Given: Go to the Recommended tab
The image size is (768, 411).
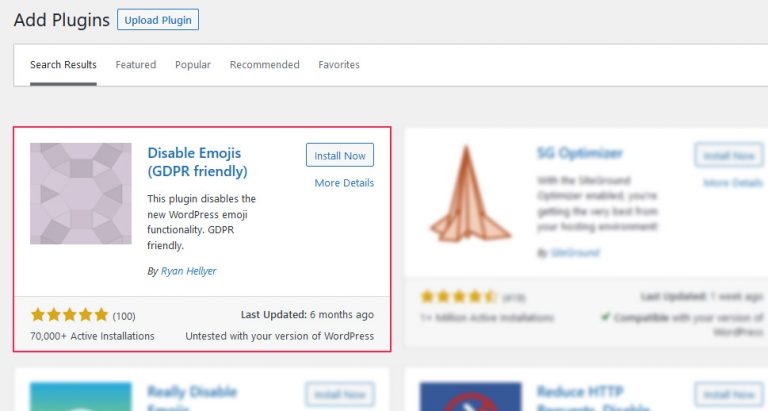Looking at the screenshot, I should coord(264,65).
